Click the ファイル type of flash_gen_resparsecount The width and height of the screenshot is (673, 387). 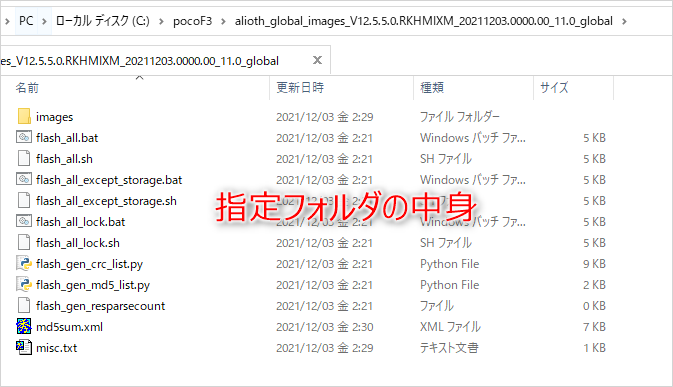click(437, 306)
